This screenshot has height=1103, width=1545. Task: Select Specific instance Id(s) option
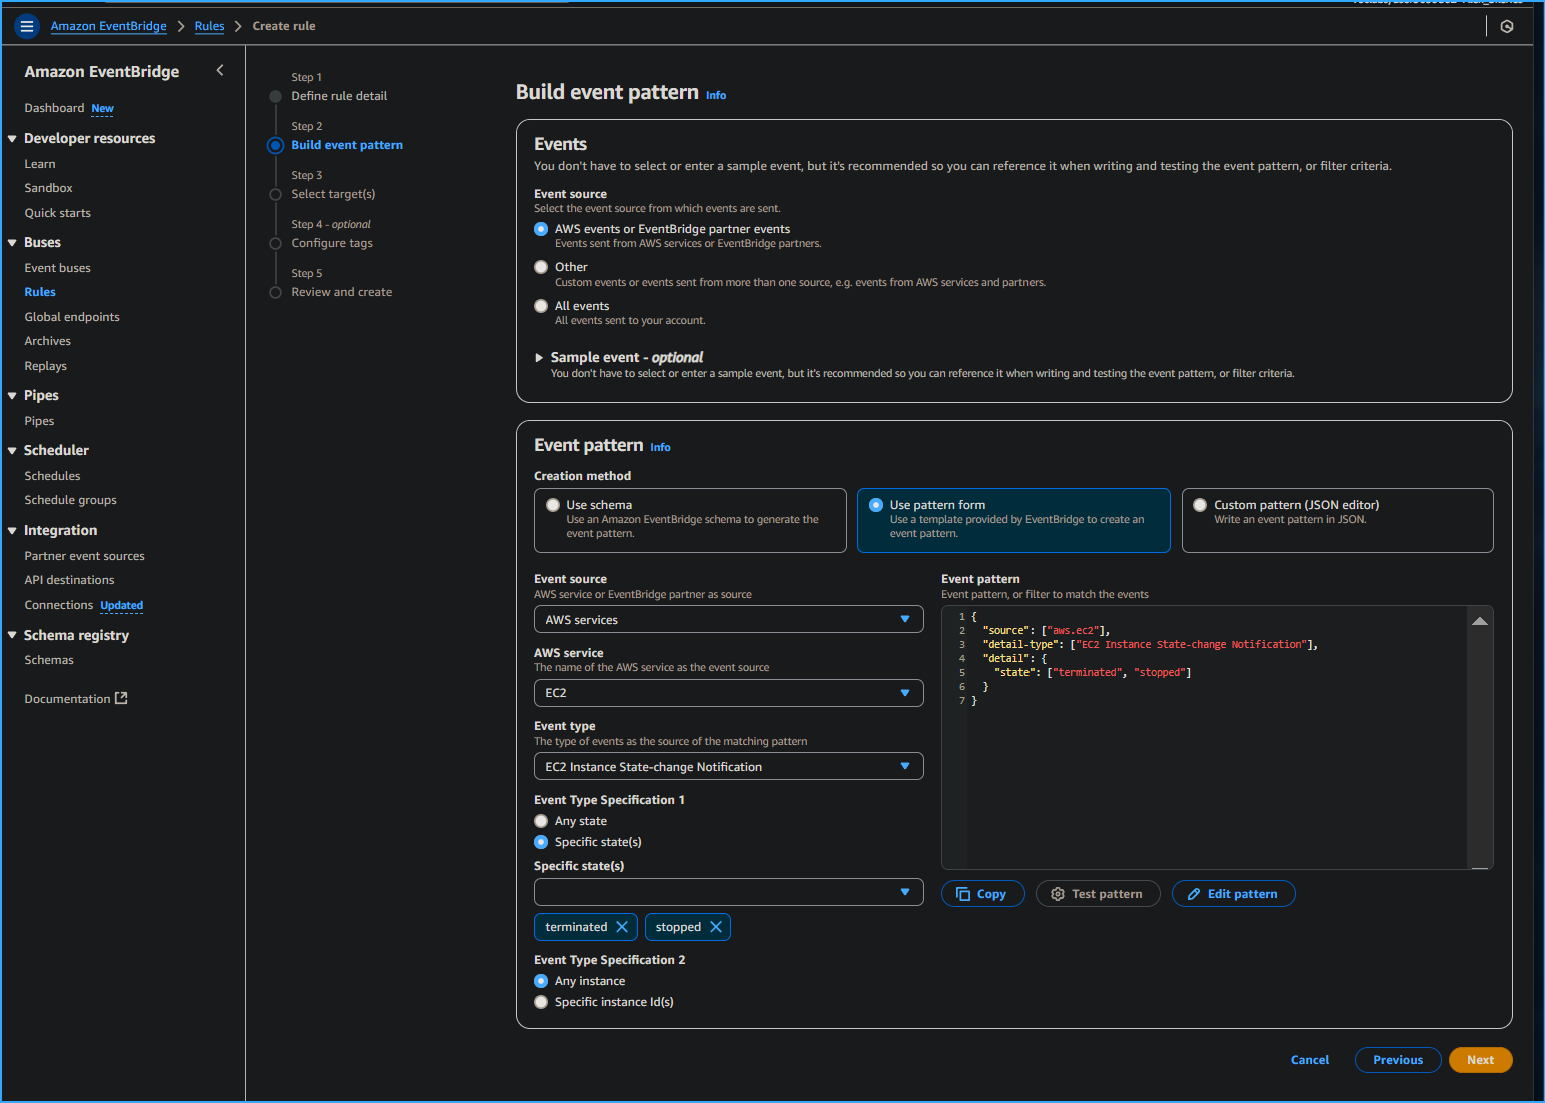541,1001
